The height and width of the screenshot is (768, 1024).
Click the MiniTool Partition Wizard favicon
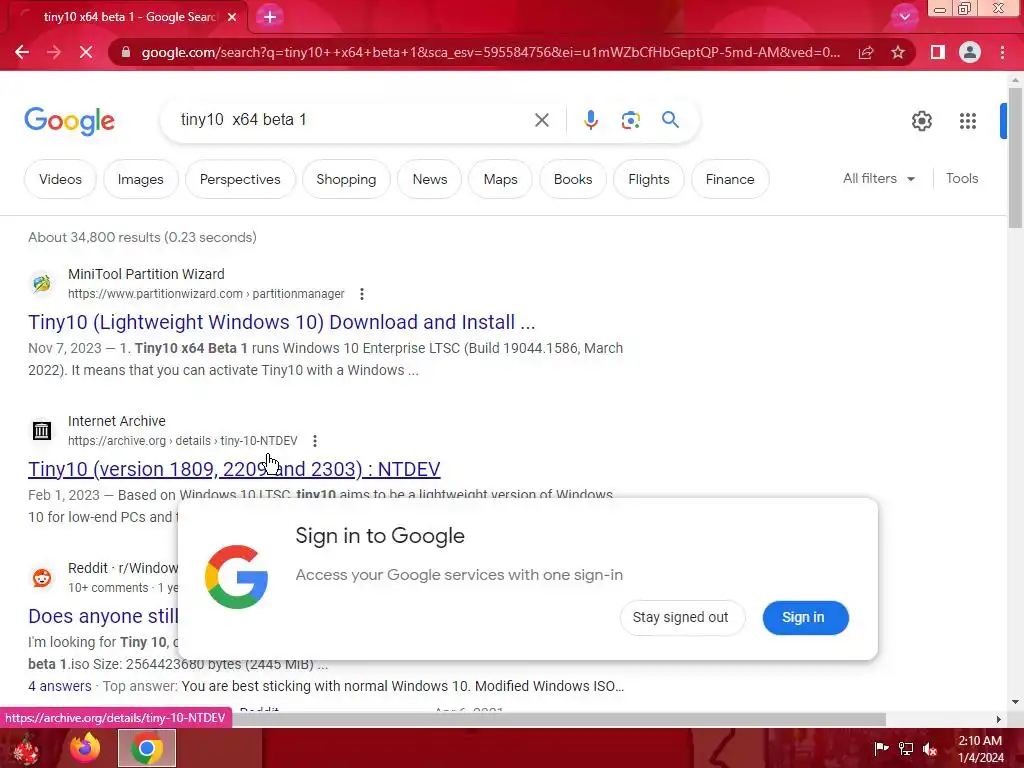(42, 283)
